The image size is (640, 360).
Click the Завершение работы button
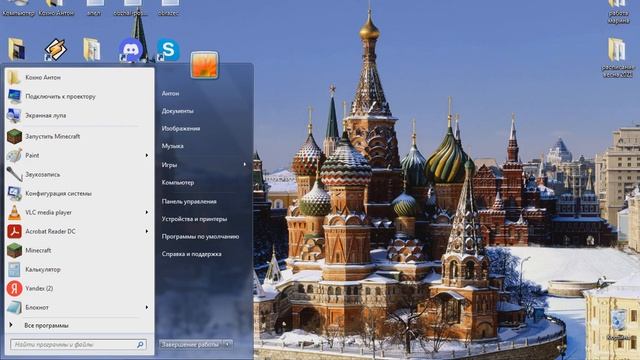click(191, 344)
